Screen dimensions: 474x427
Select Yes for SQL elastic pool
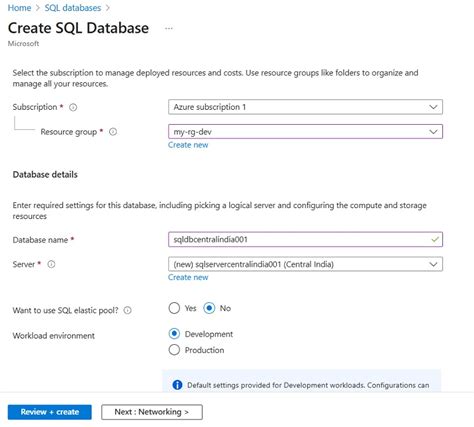click(174, 308)
